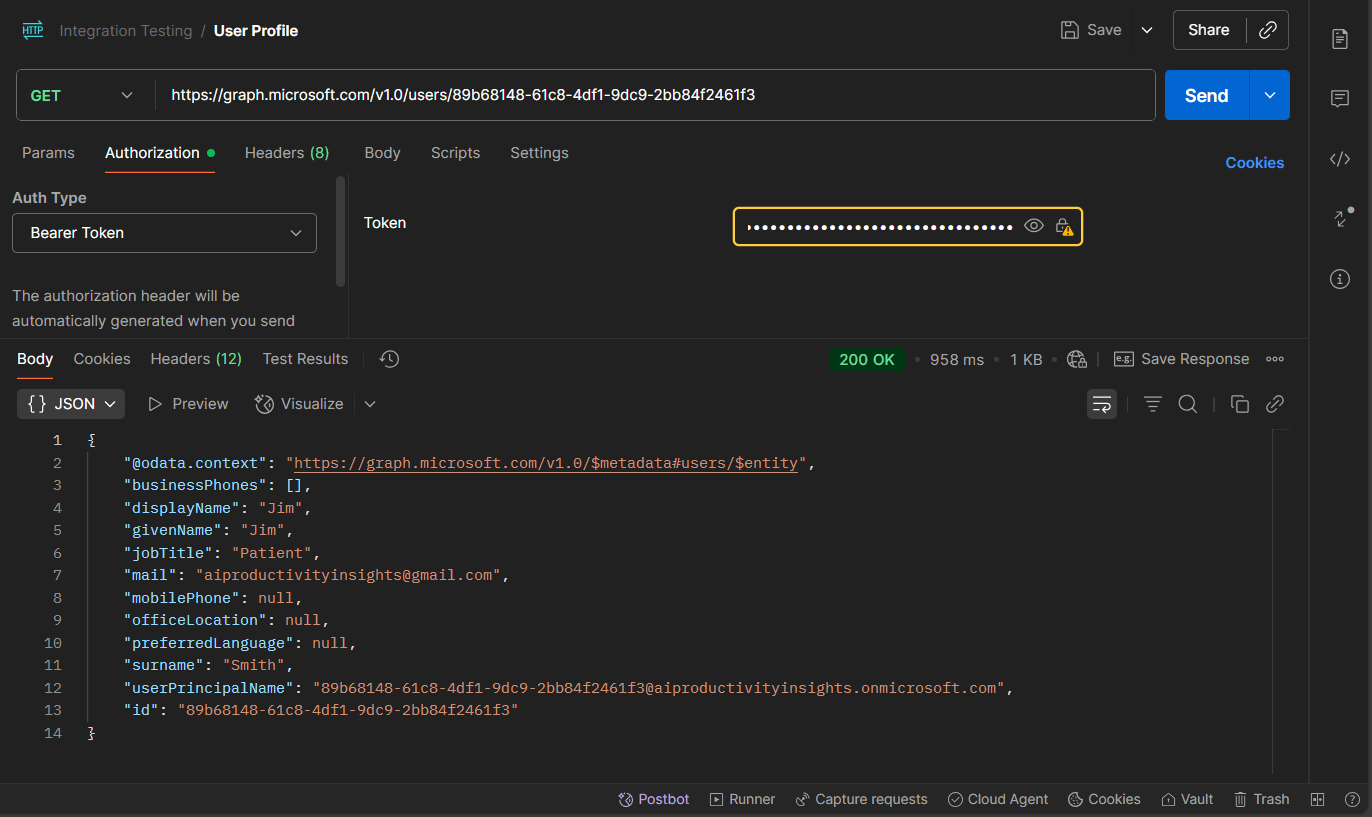Open the Code snippet icon in sidebar

(x=1340, y=159)
